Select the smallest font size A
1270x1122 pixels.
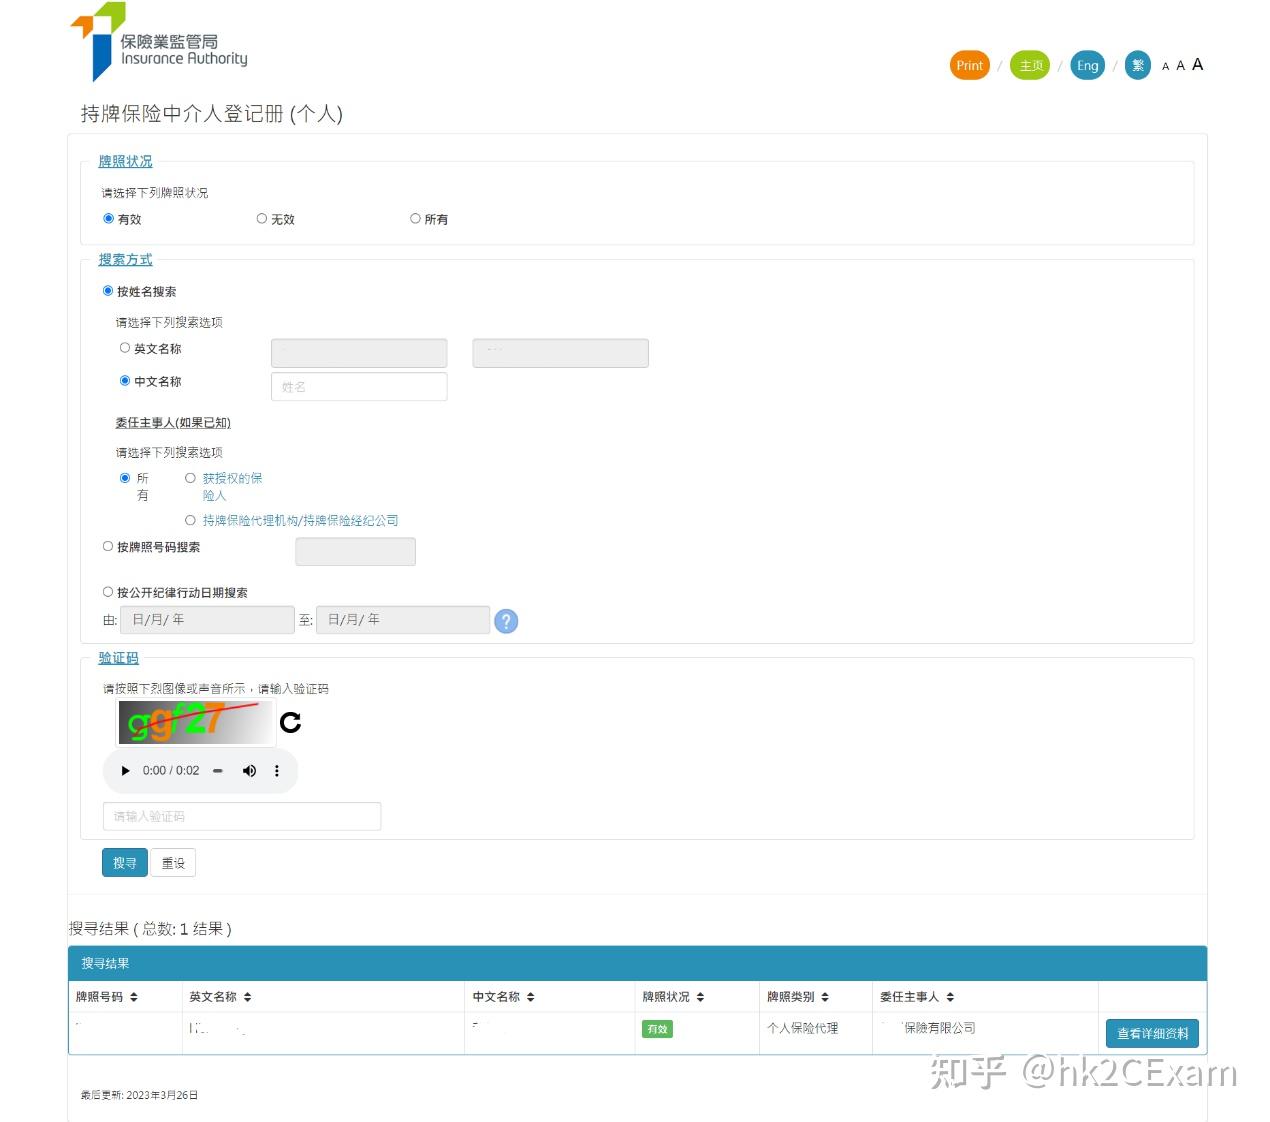click(x=1165, y=67)
